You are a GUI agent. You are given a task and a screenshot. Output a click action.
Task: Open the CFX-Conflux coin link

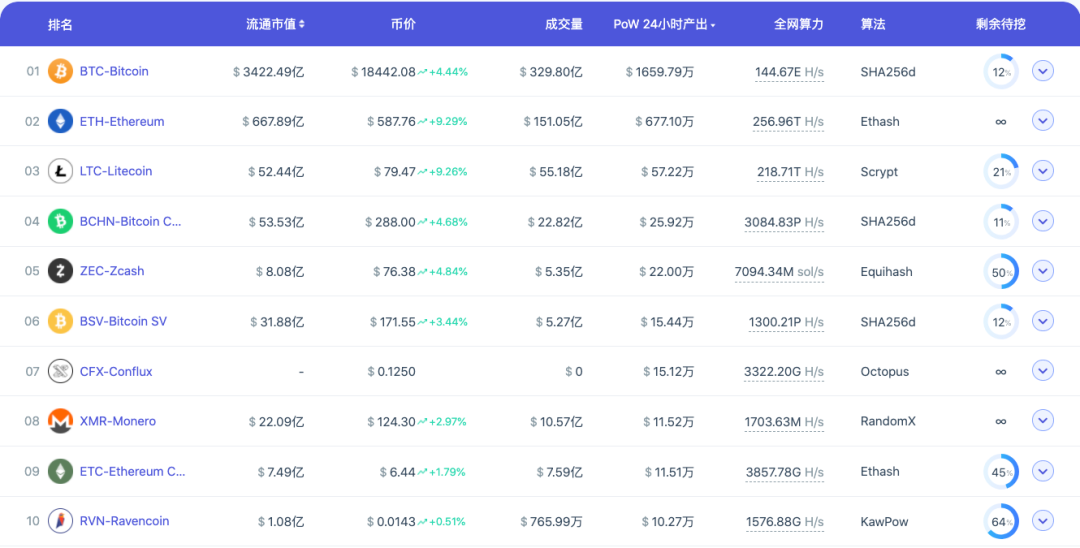tap(116, 372)
